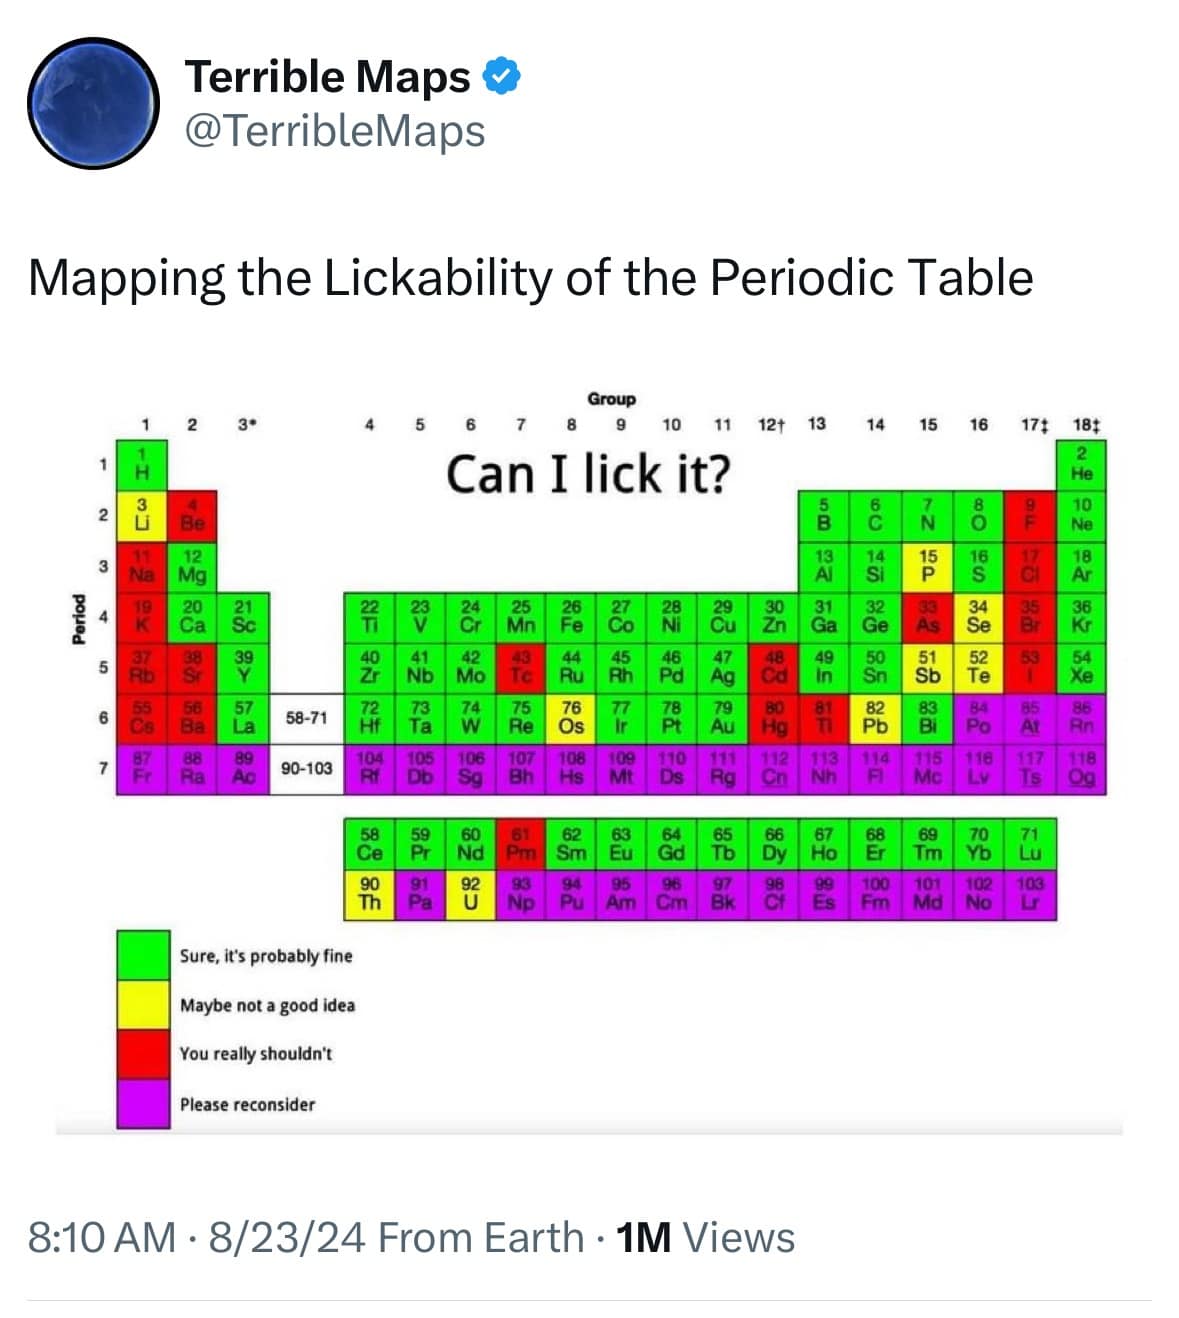Click the 58-71 lanthanide placeholder box

click(x=306, y=718)
